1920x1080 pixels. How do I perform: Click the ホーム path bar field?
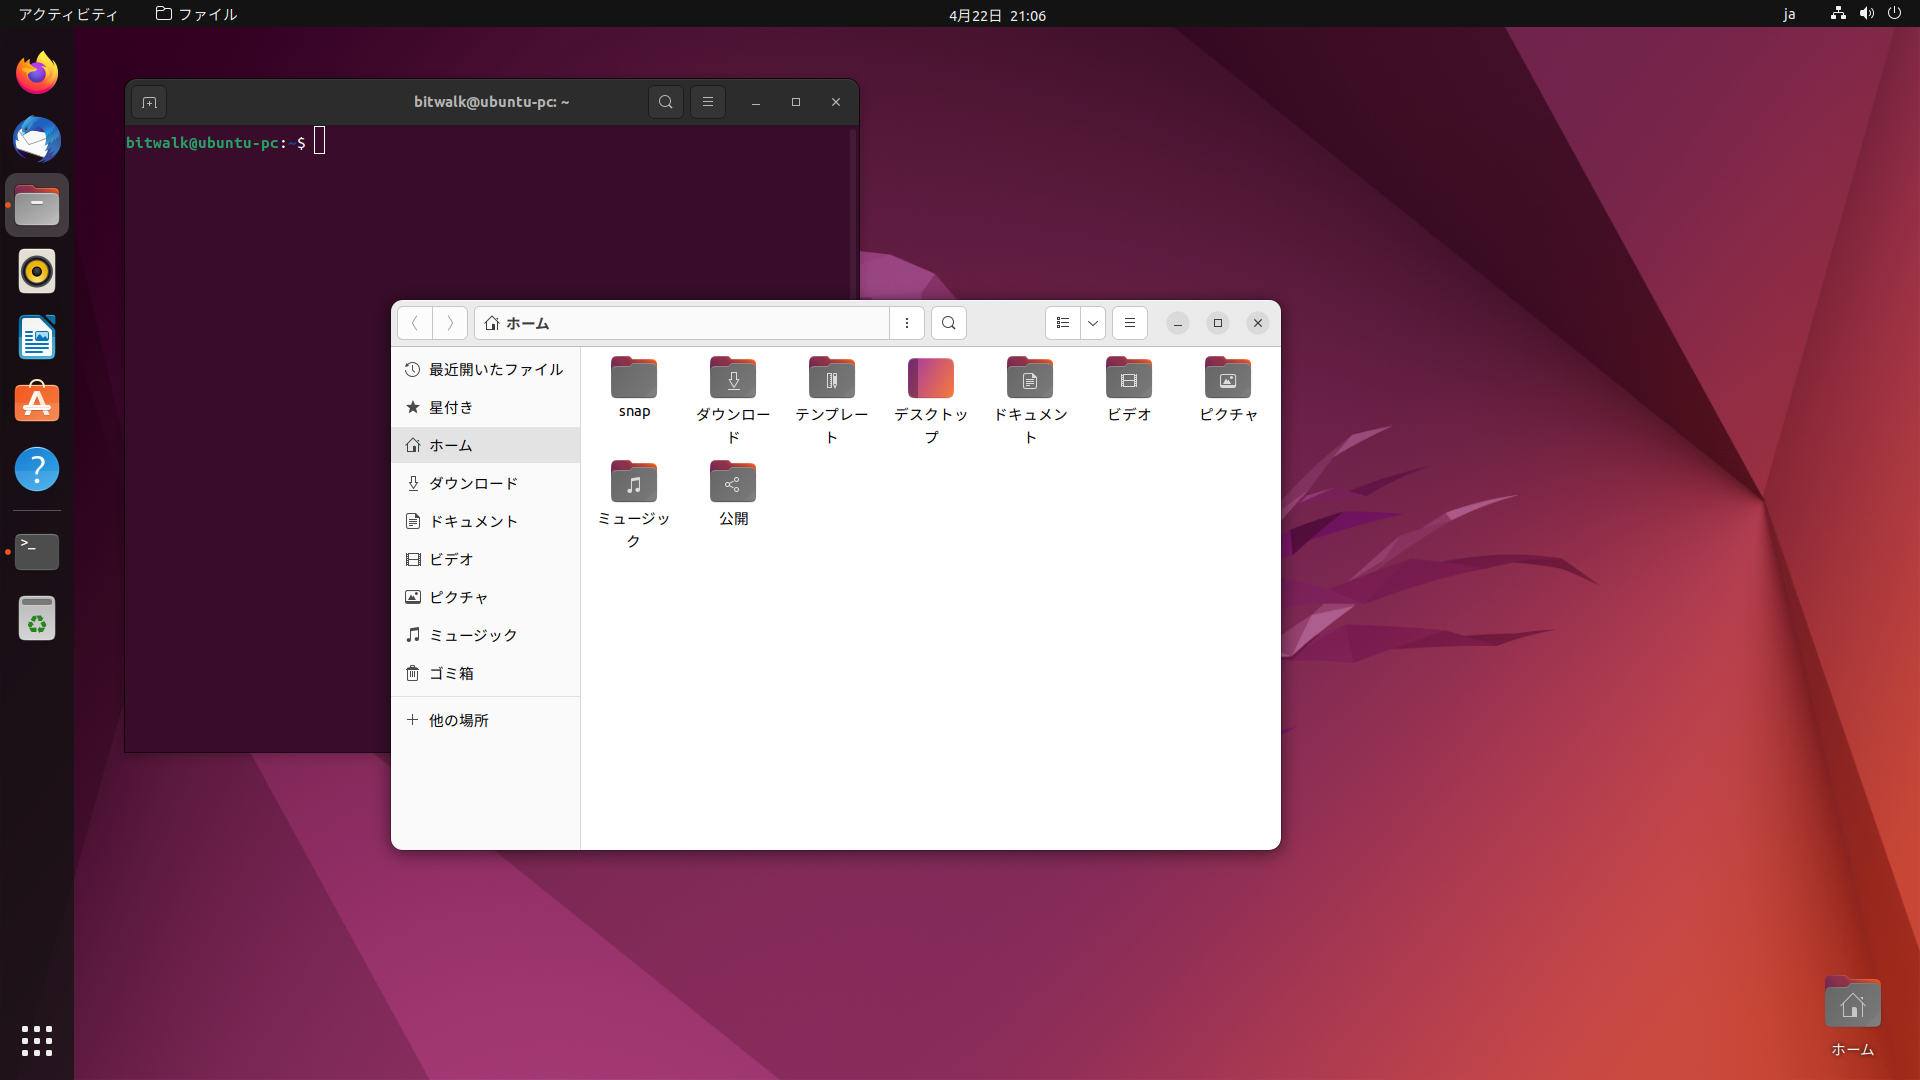680,323
